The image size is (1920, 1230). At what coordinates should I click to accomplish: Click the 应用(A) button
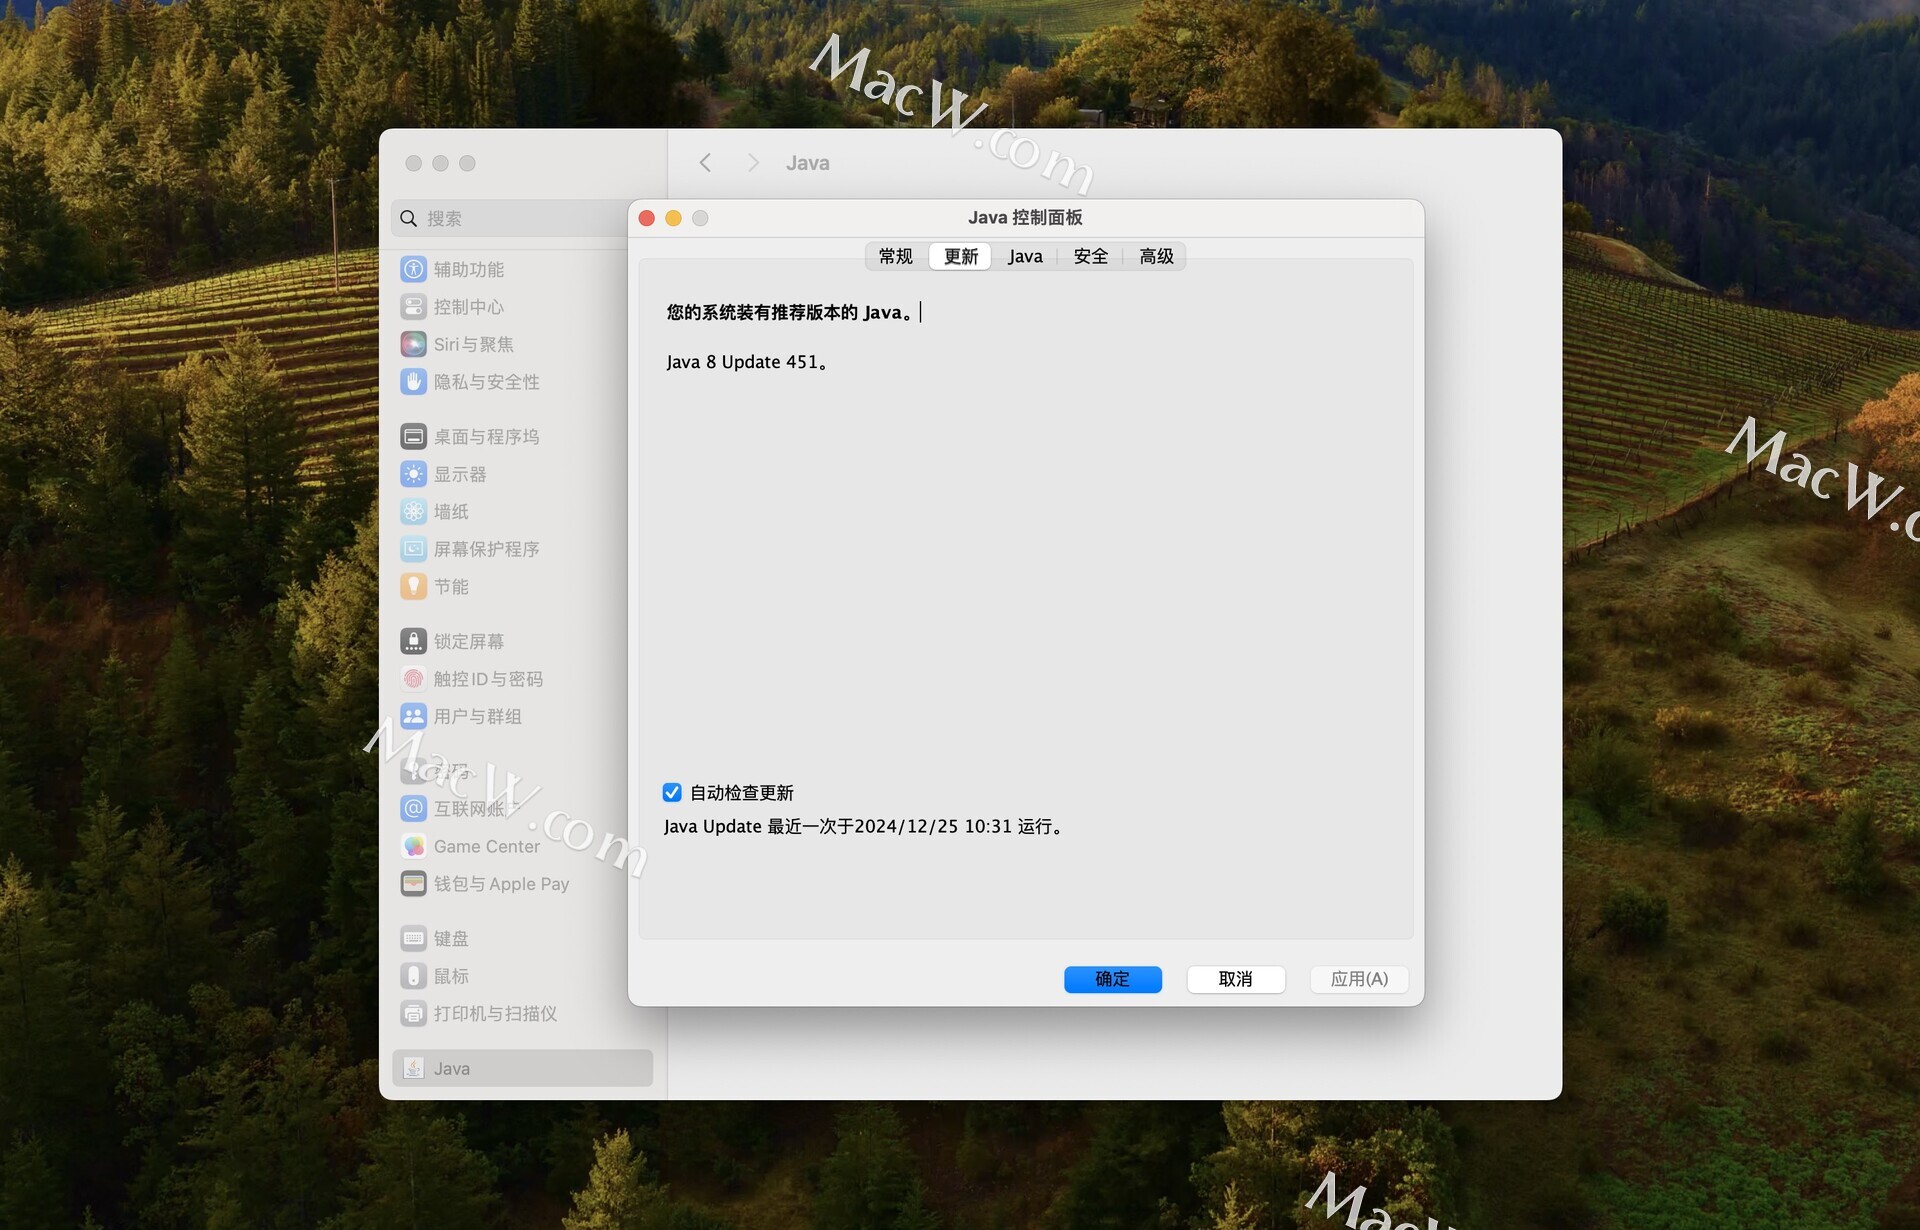click(x=1359, y=979)
